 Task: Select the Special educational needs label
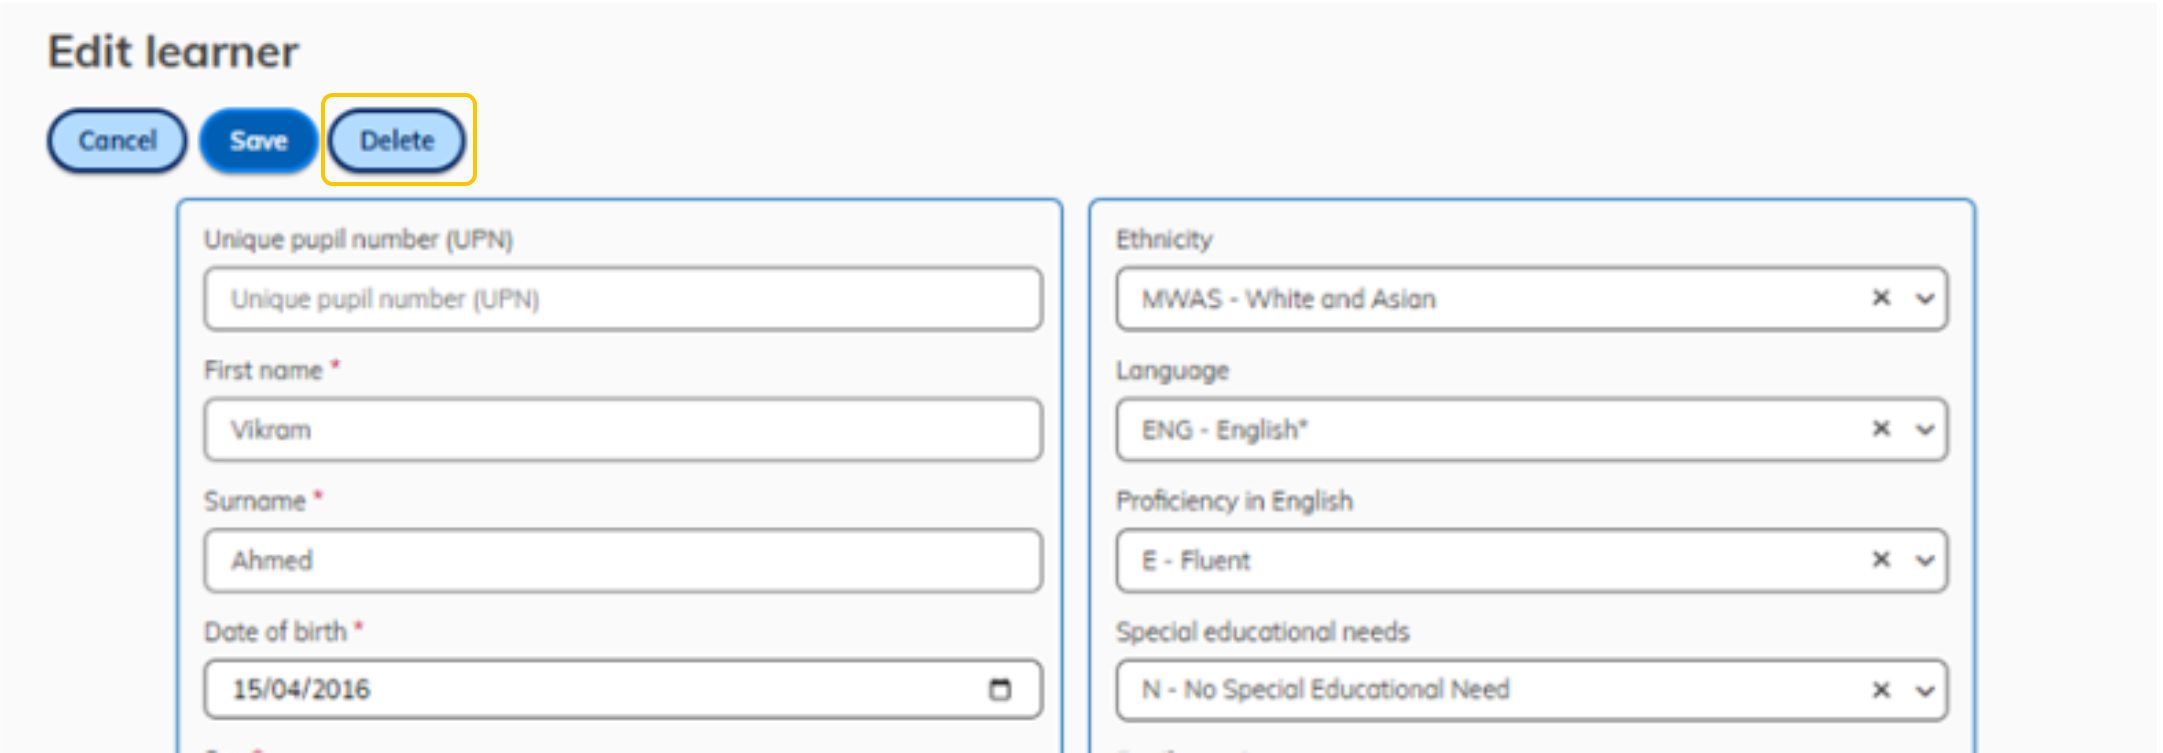click(x=1262, y=631)
